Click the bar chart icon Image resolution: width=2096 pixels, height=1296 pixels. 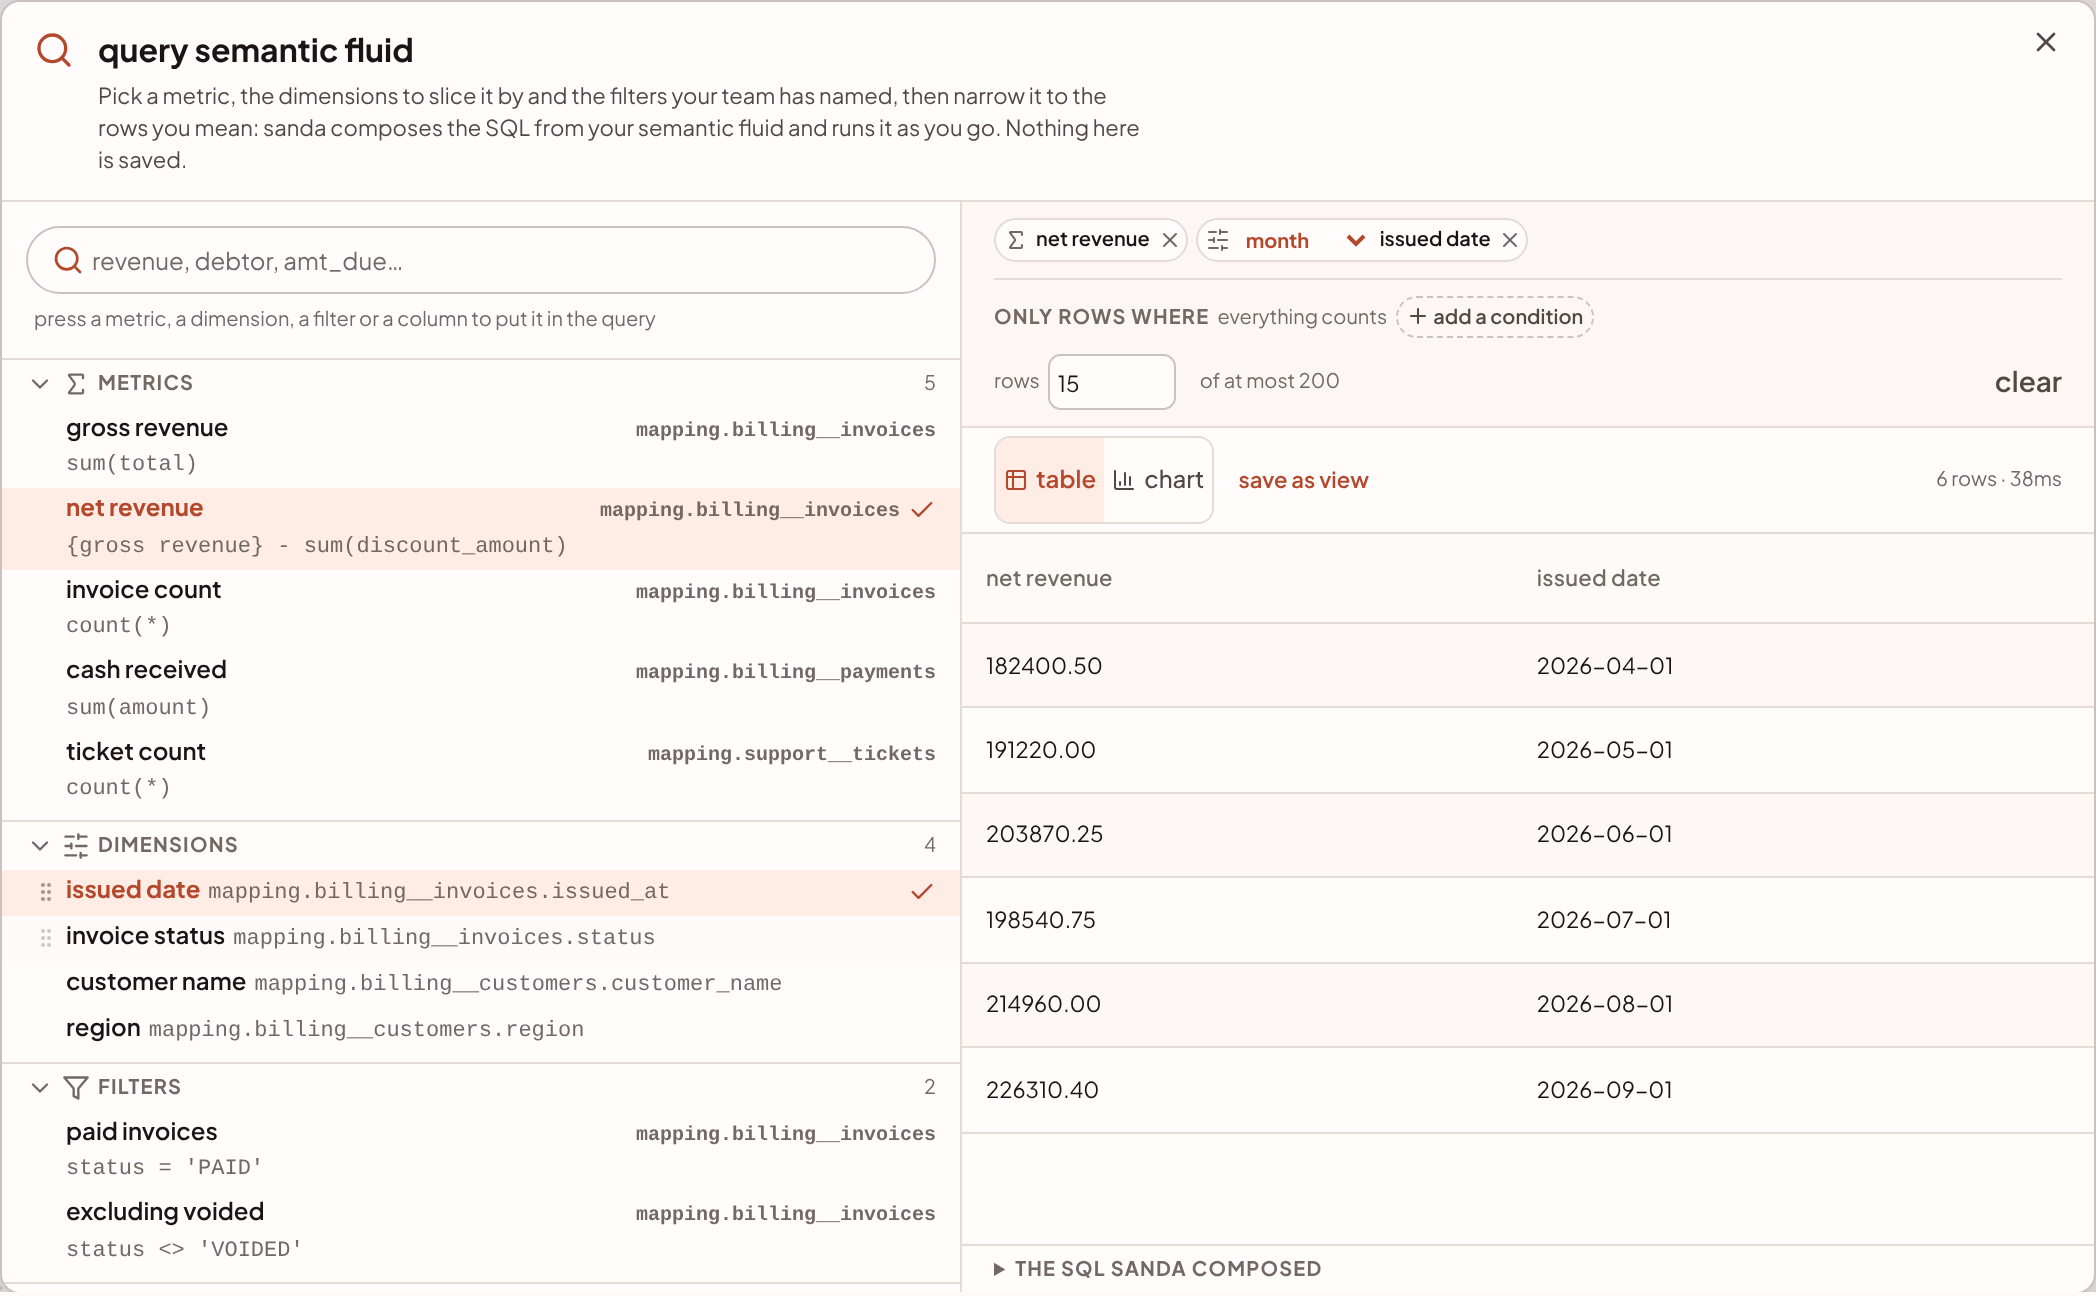click(1123, 480)
